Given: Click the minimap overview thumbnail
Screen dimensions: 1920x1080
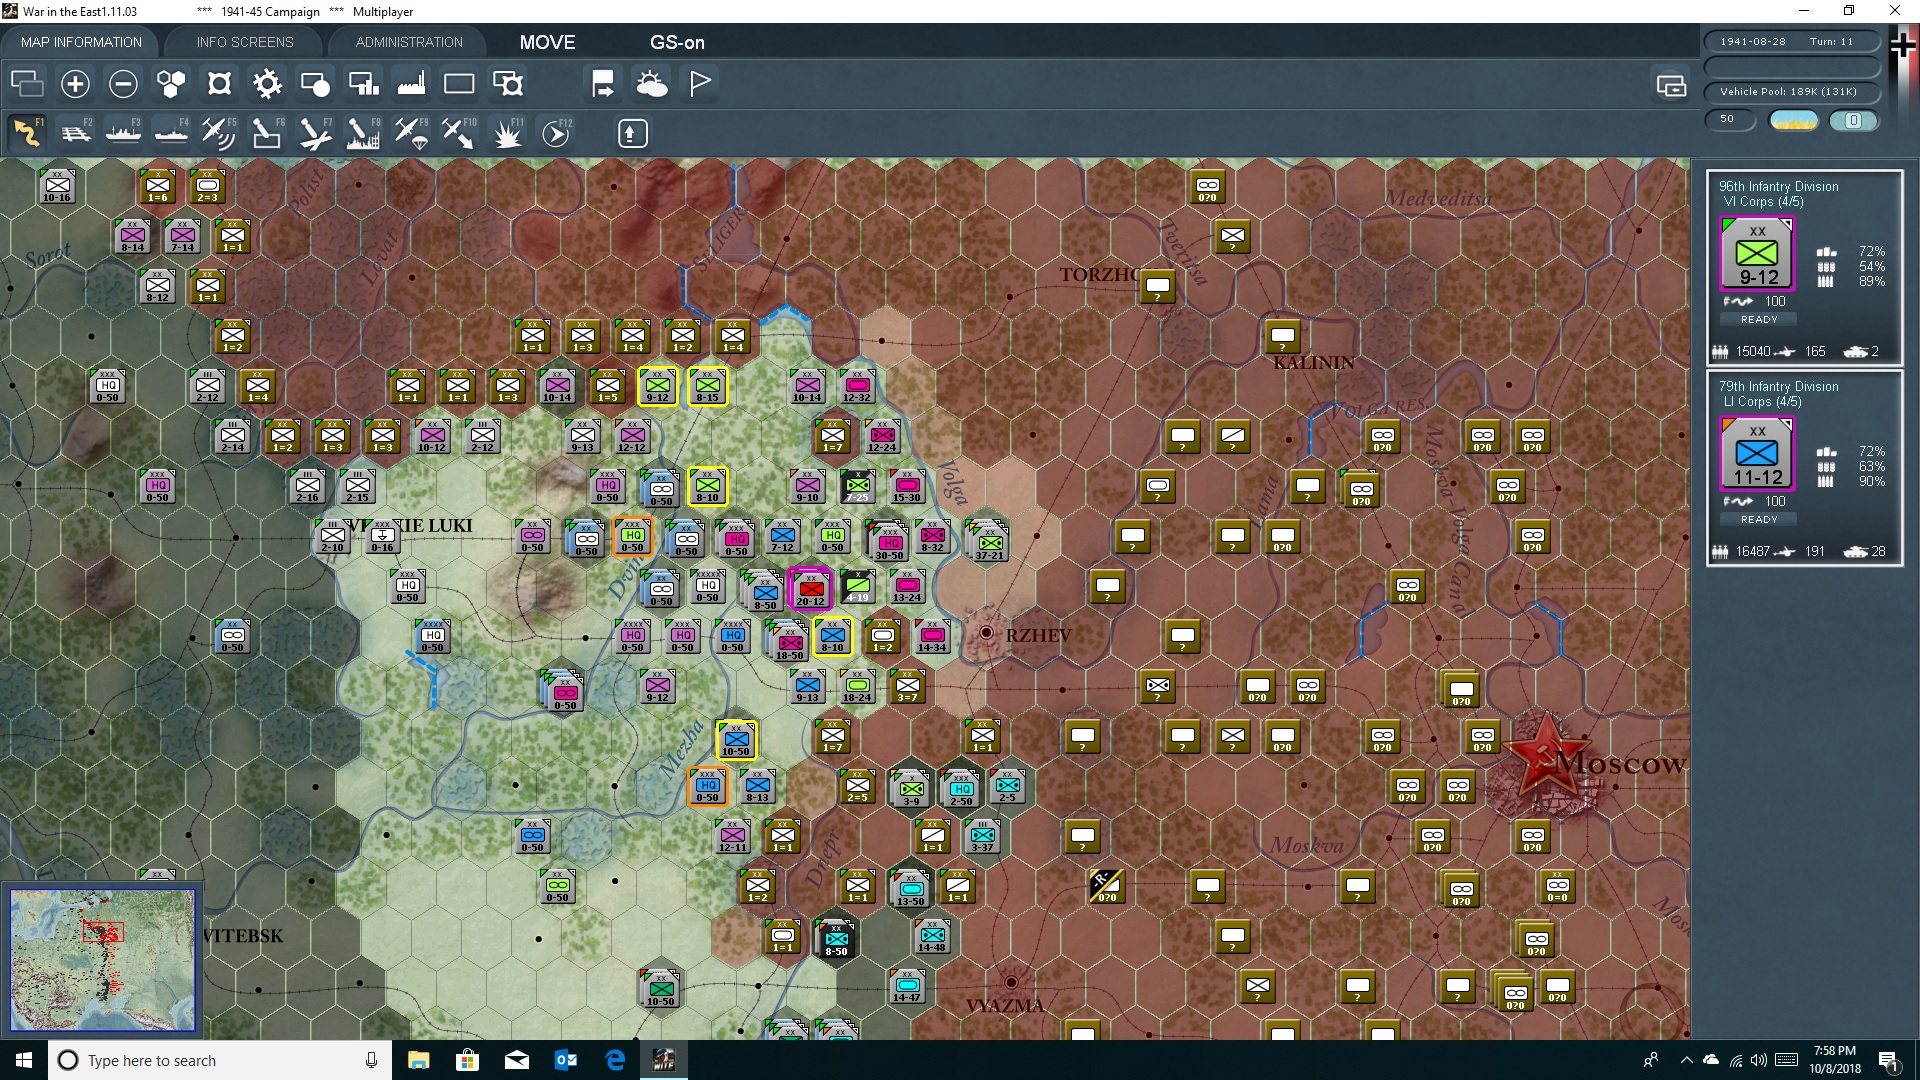Looking at the screenshot, I should click(x=103, y=960).
